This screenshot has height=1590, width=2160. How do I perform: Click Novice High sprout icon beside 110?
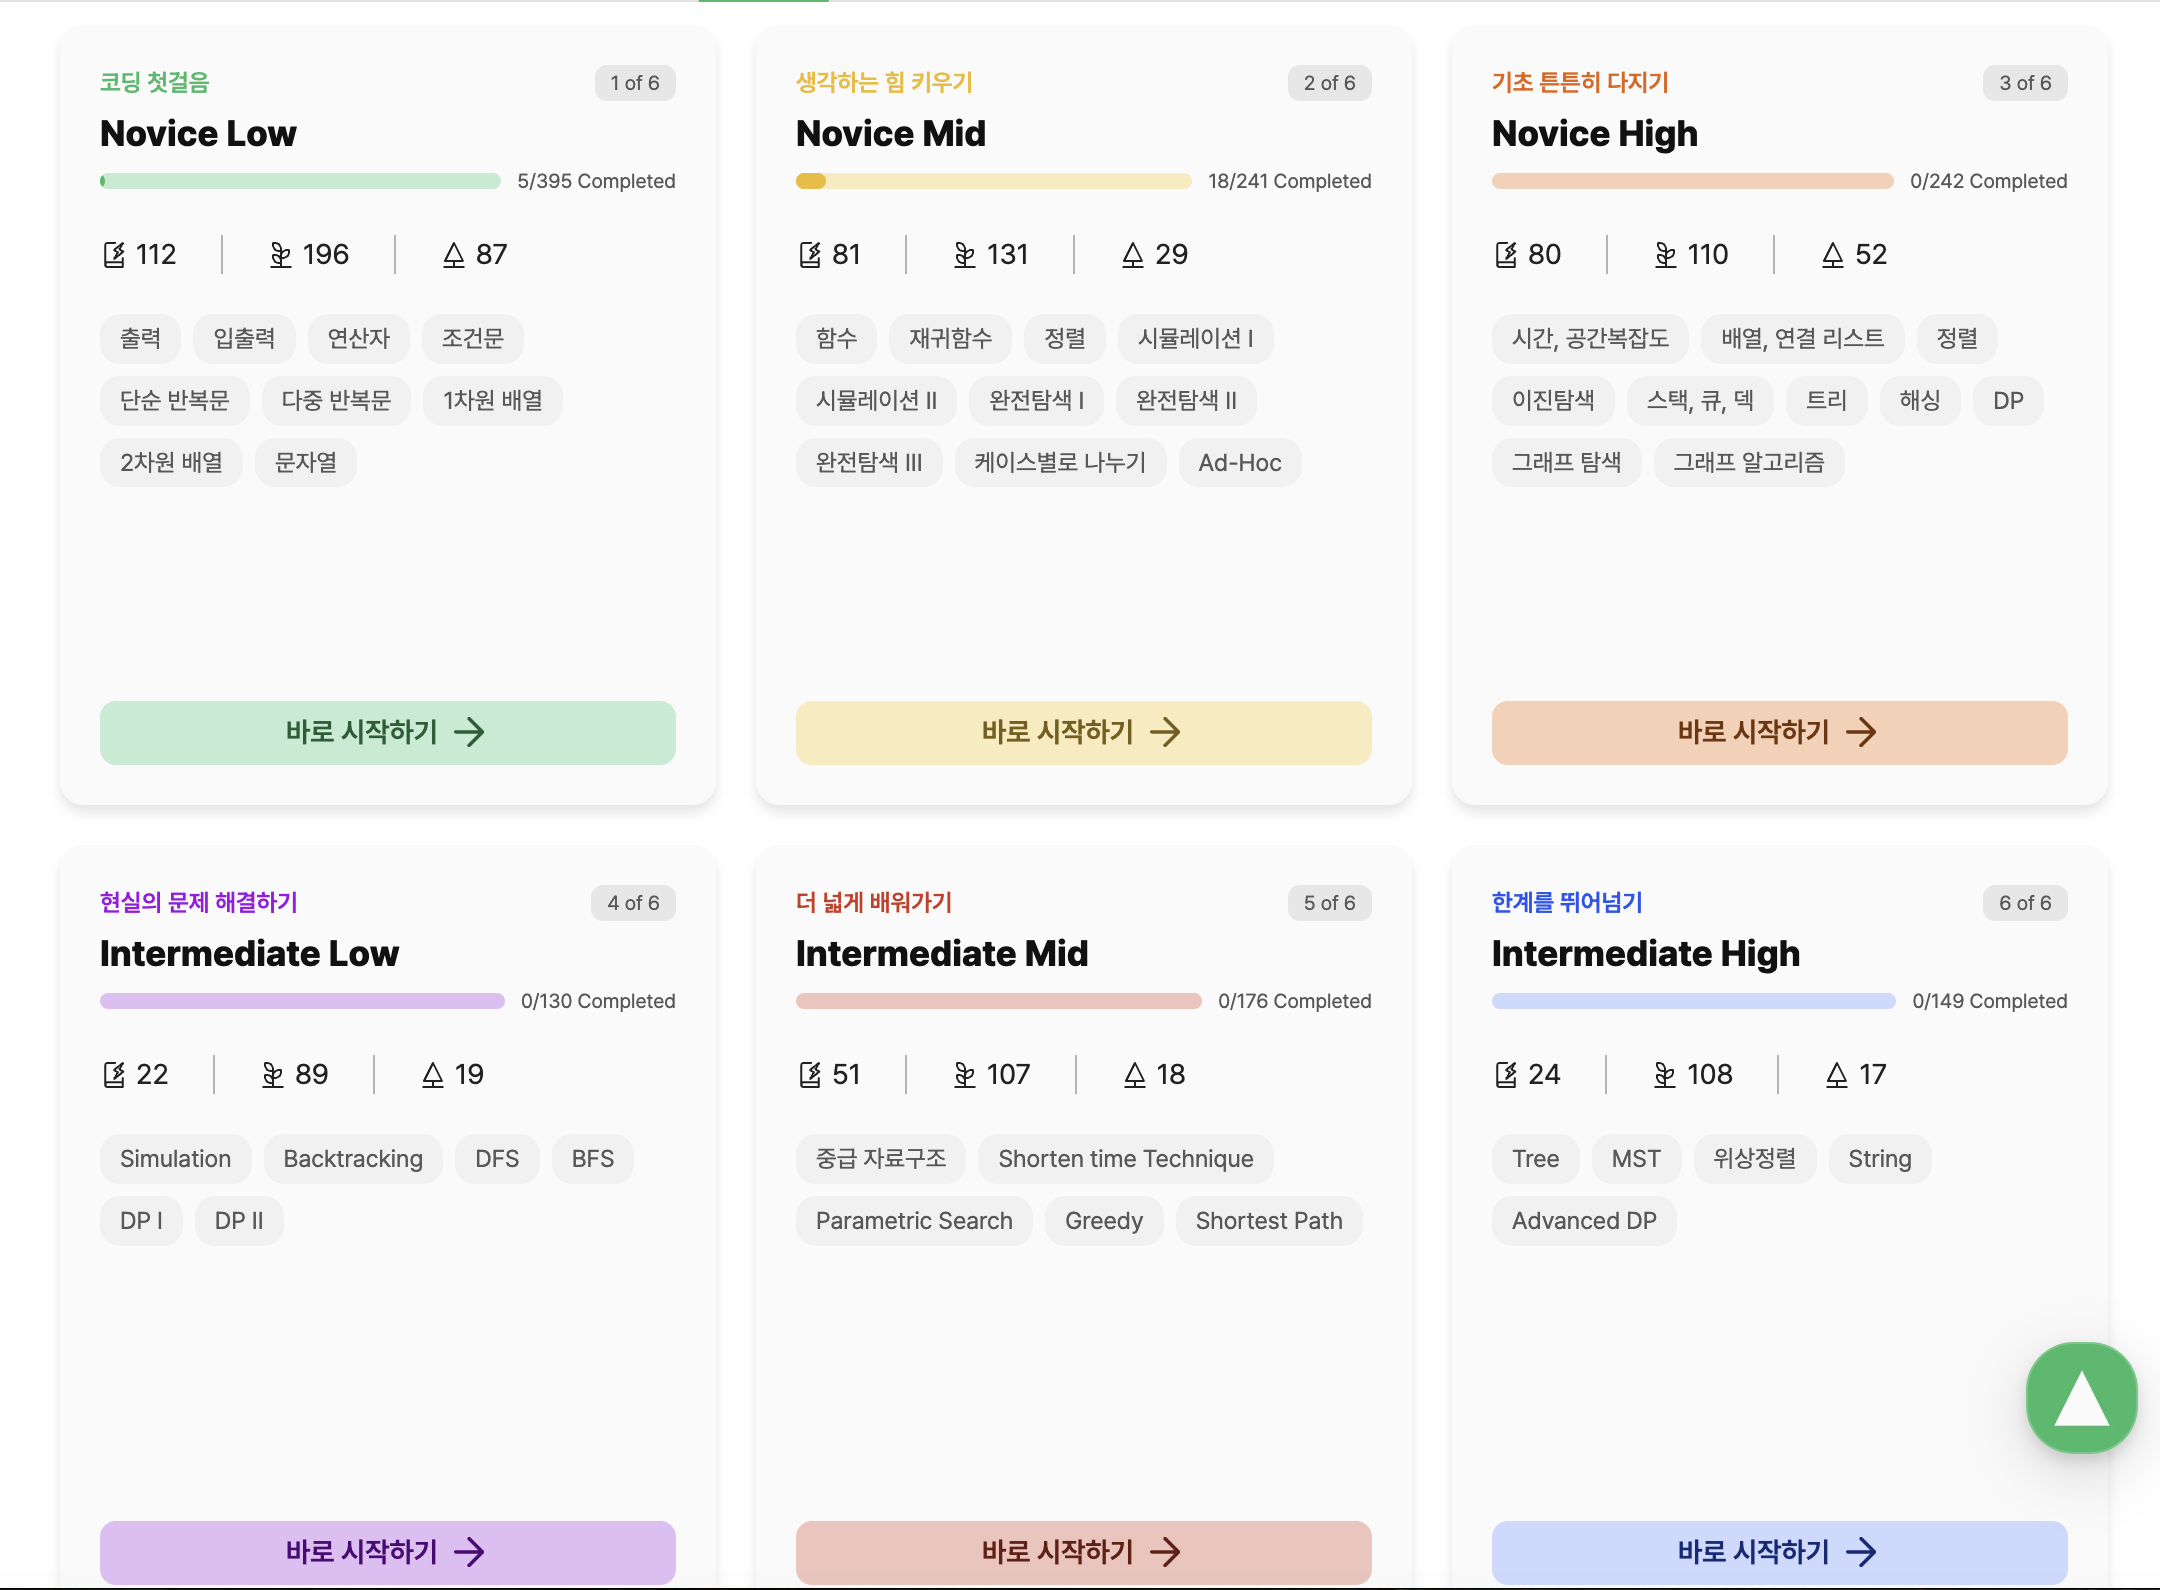[1665, 255]
